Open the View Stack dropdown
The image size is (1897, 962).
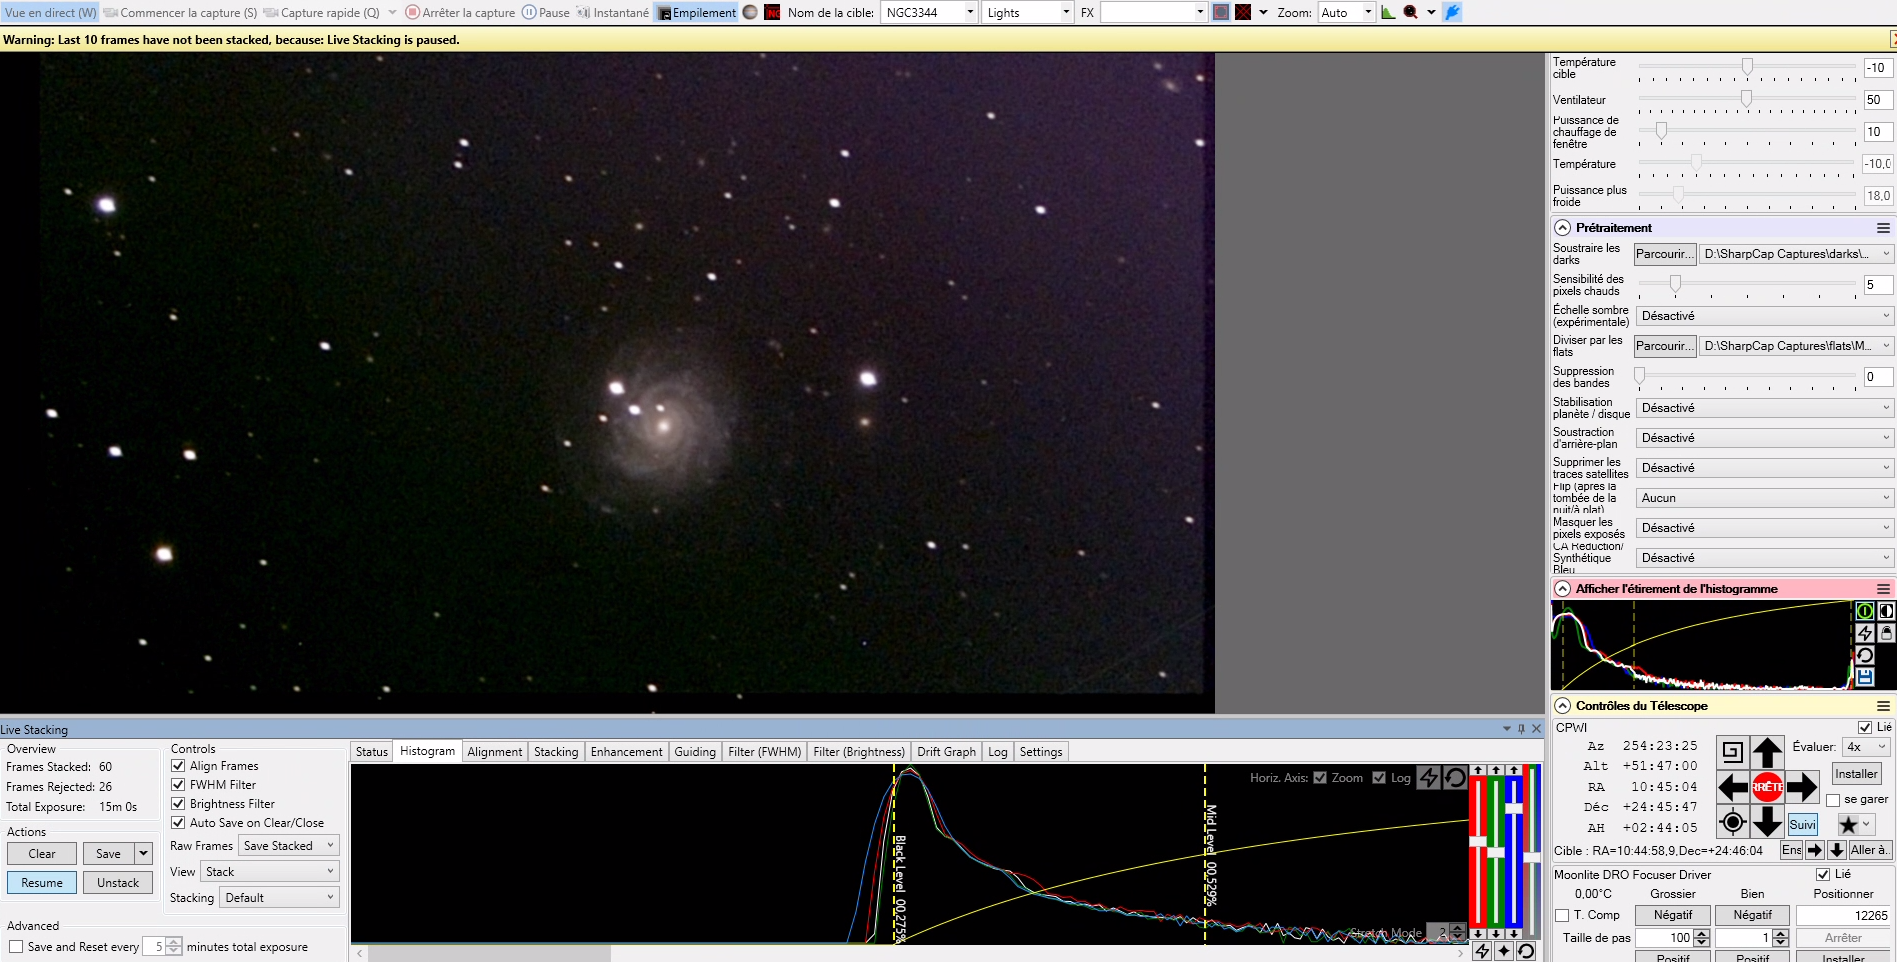click(x=269, y=872)
